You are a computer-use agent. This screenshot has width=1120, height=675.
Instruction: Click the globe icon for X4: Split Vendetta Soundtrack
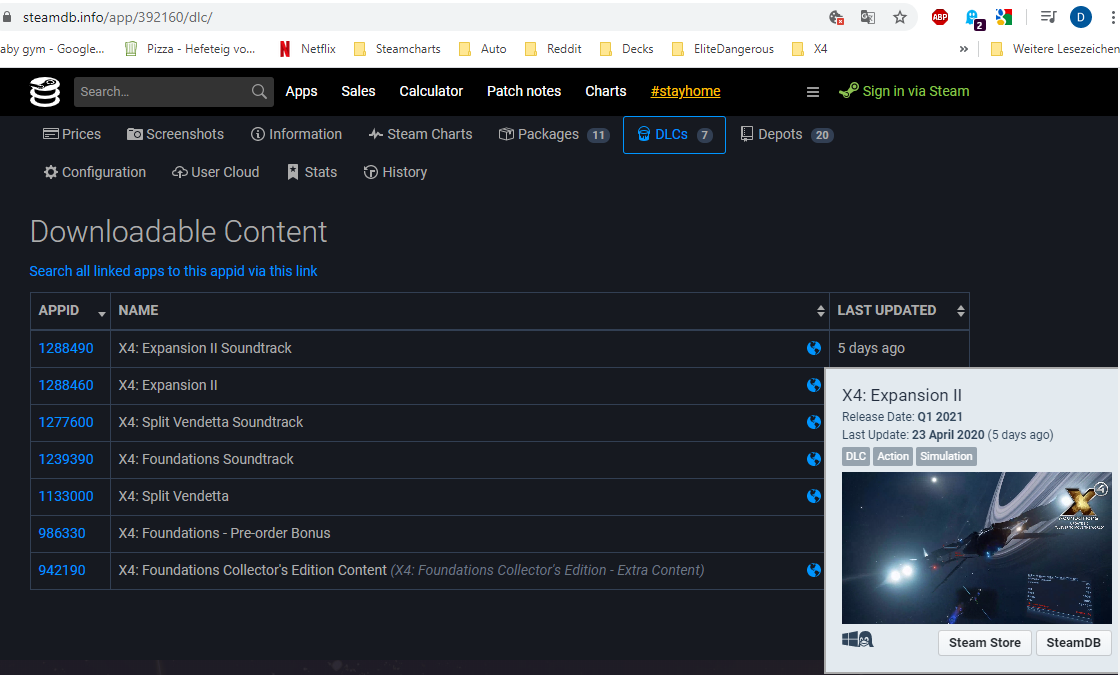coord(814,422)
